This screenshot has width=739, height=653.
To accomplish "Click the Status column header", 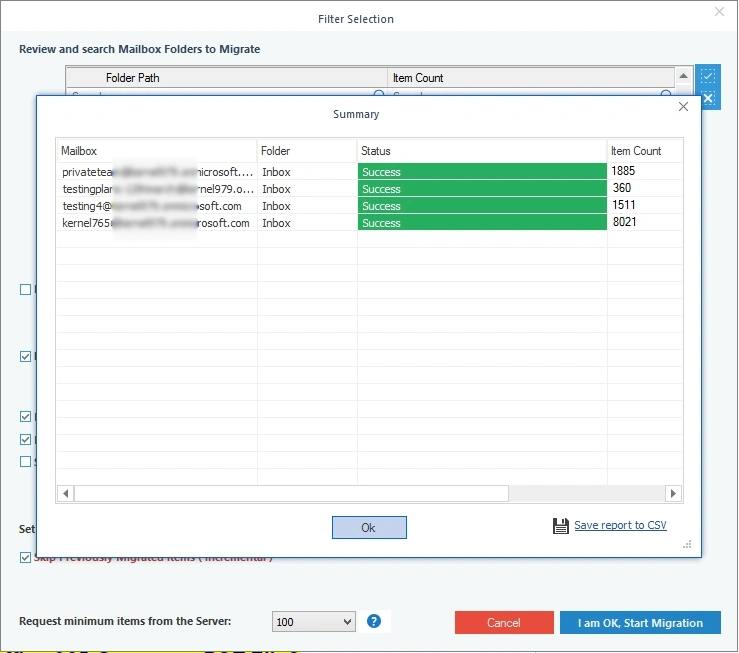I will coord(482,151).
